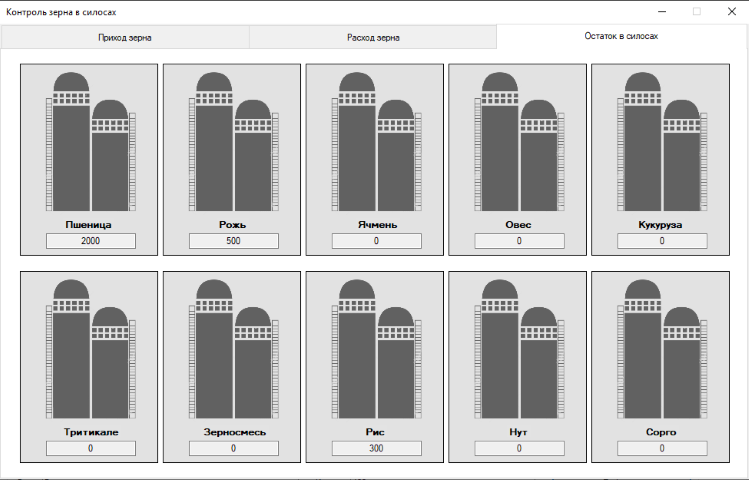
Task: Switch to the Приход зерна tab
Action: (x=125, y=37)
